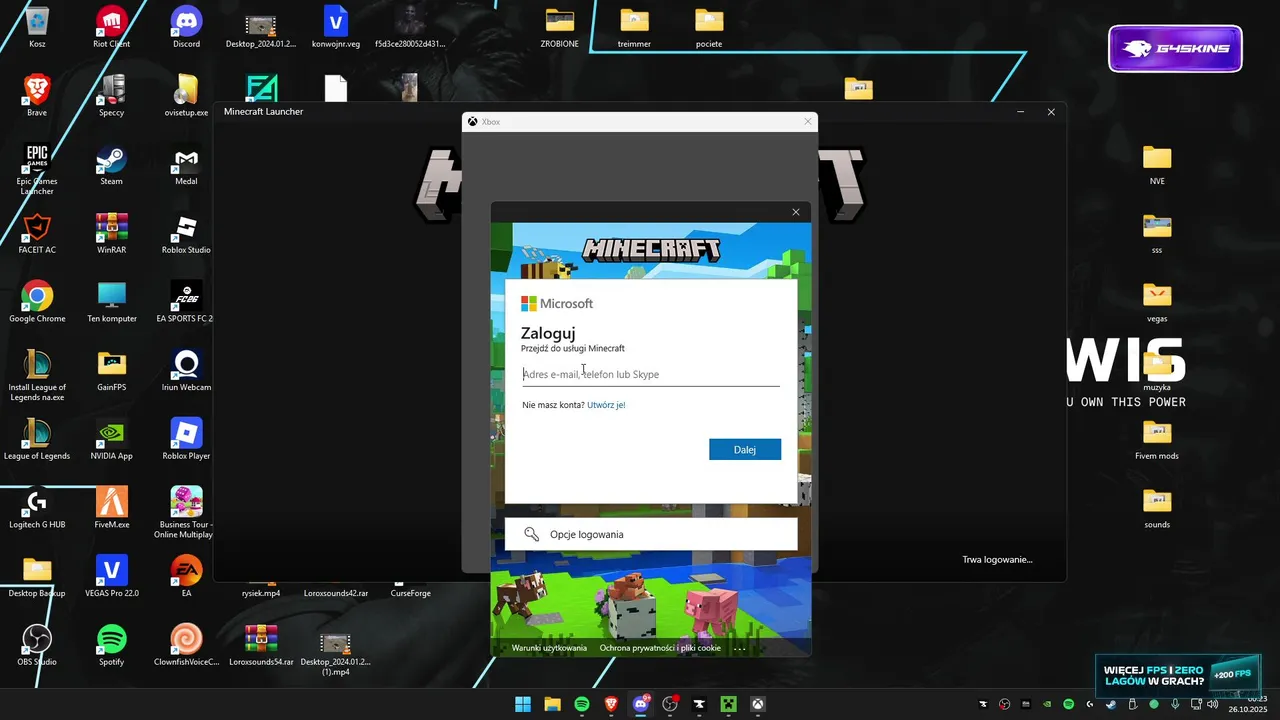Select Steam desktop shortcut
Viewport: 1280px width, 720px height.
click(111, 165)
